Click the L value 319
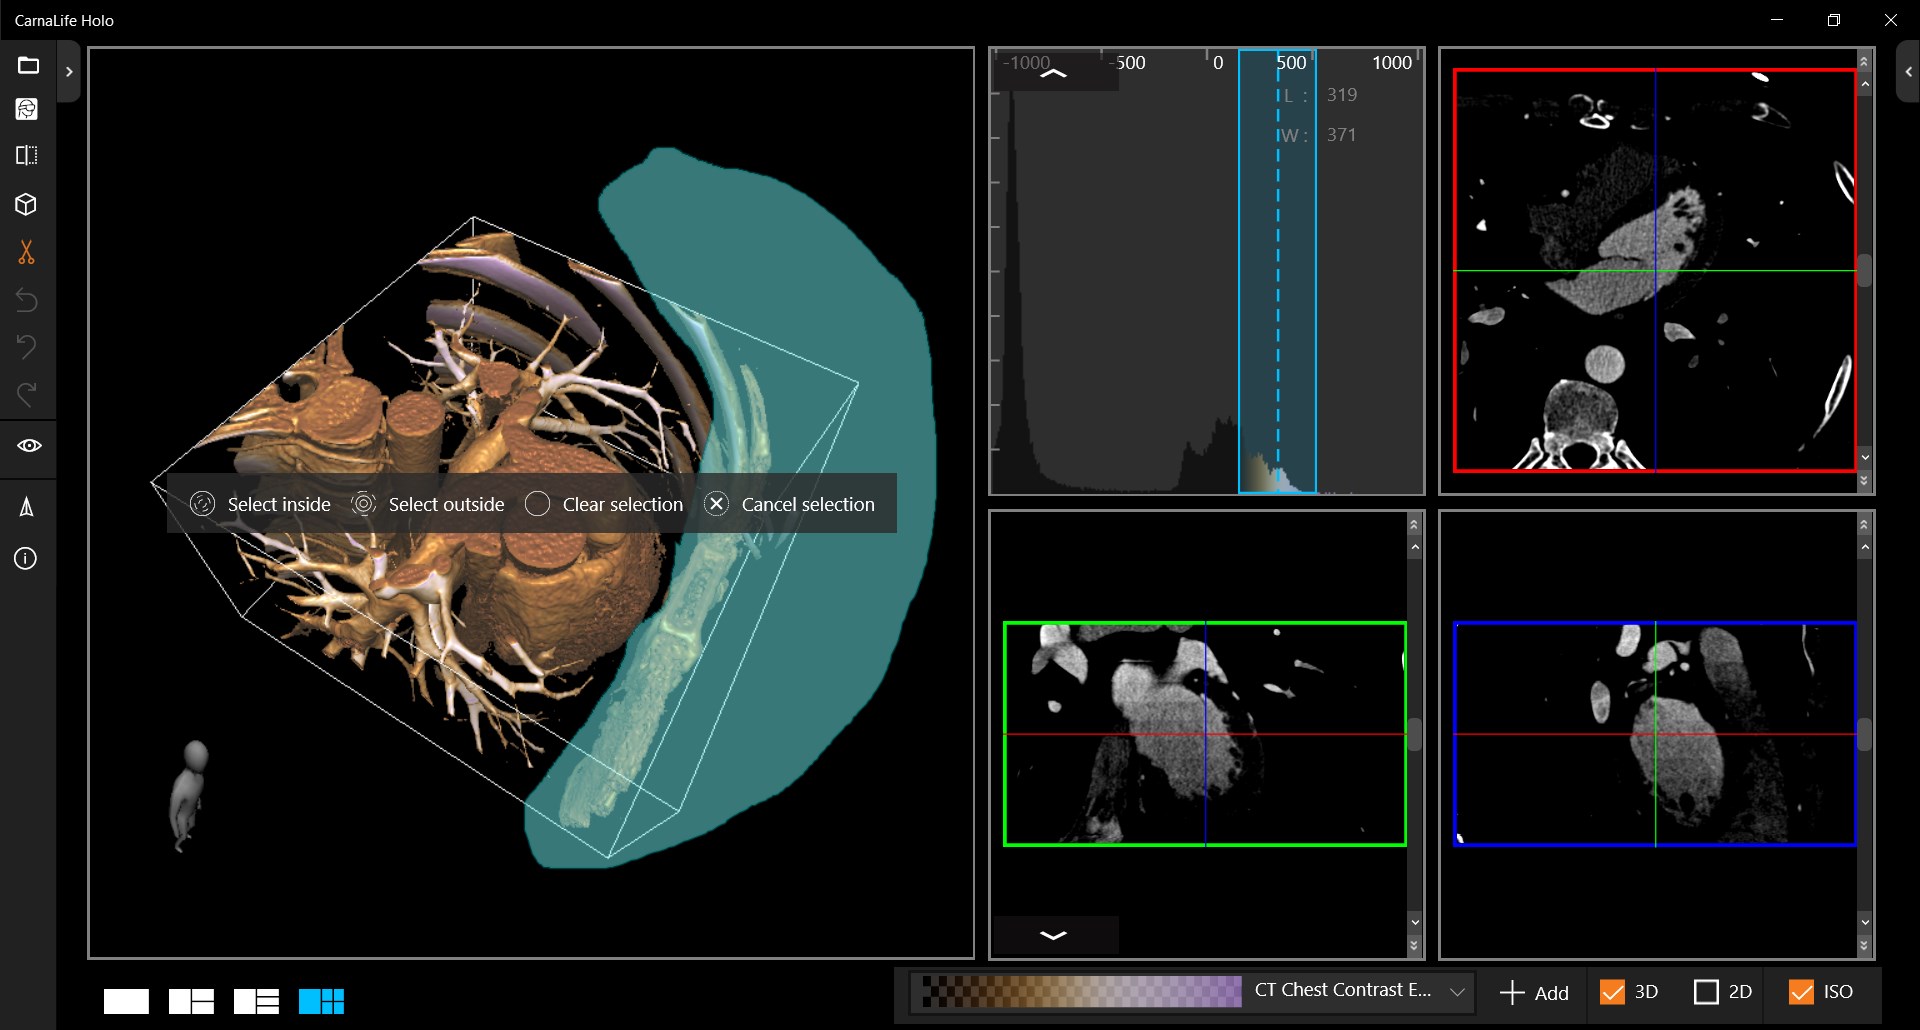Viewport: 1920px width, 1030px height. pyautogui.click(x=1342, y=95)
